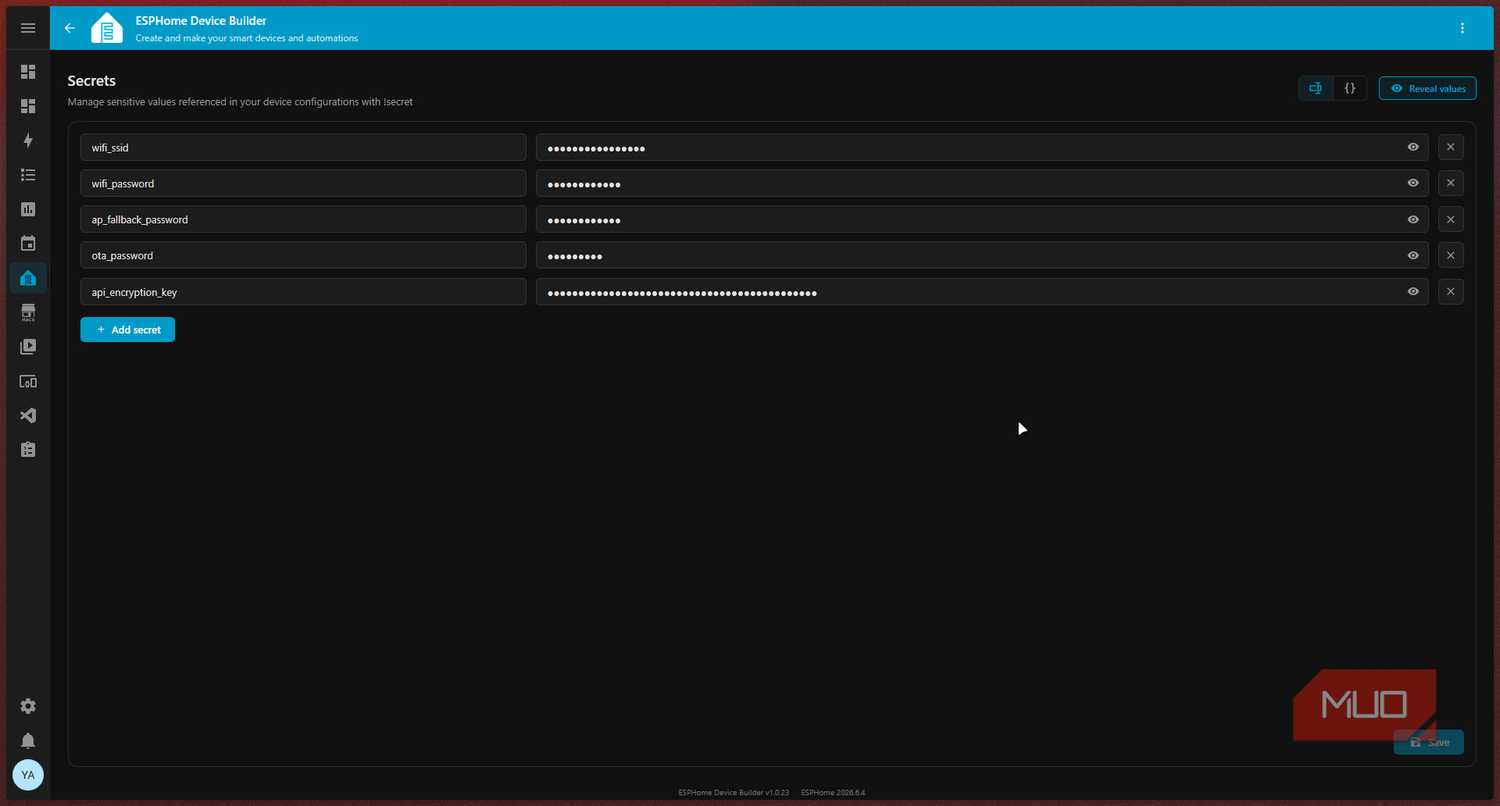
Task: Switch to the form view toggle
Action: pyautogui.click(x=1316, y=88)
